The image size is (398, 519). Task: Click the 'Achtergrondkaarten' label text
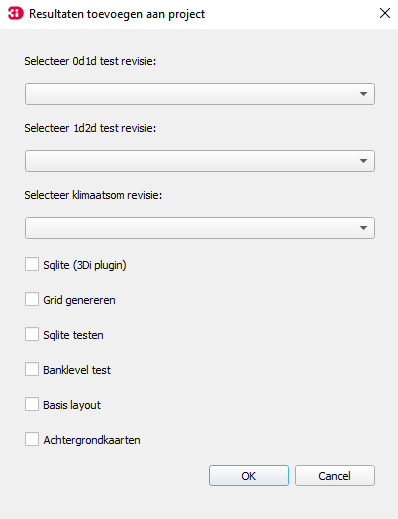(92, 440)
